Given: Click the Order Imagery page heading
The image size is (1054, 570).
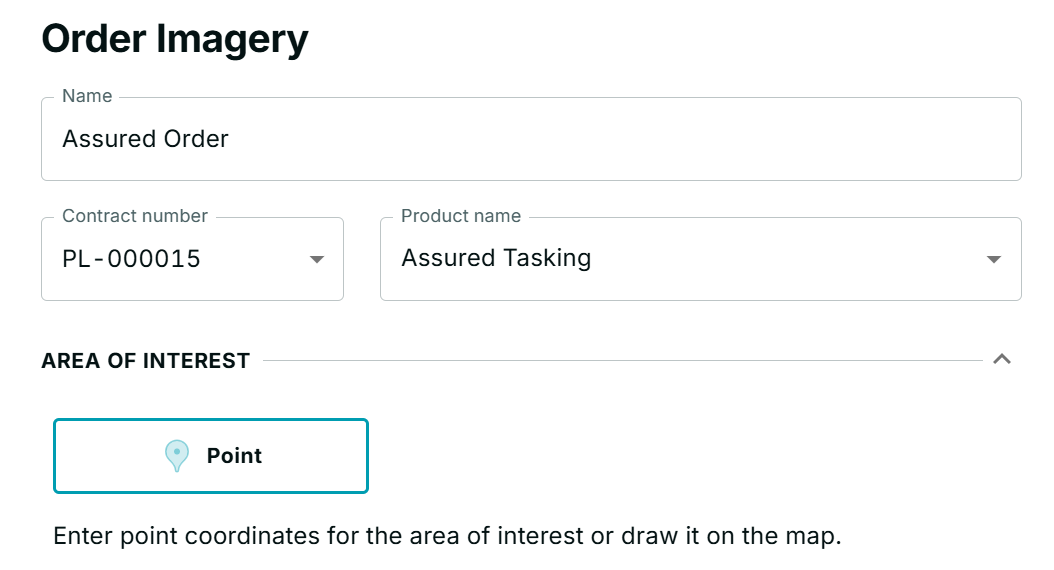Looking at the screenshot, I should (x=175, y=40).
